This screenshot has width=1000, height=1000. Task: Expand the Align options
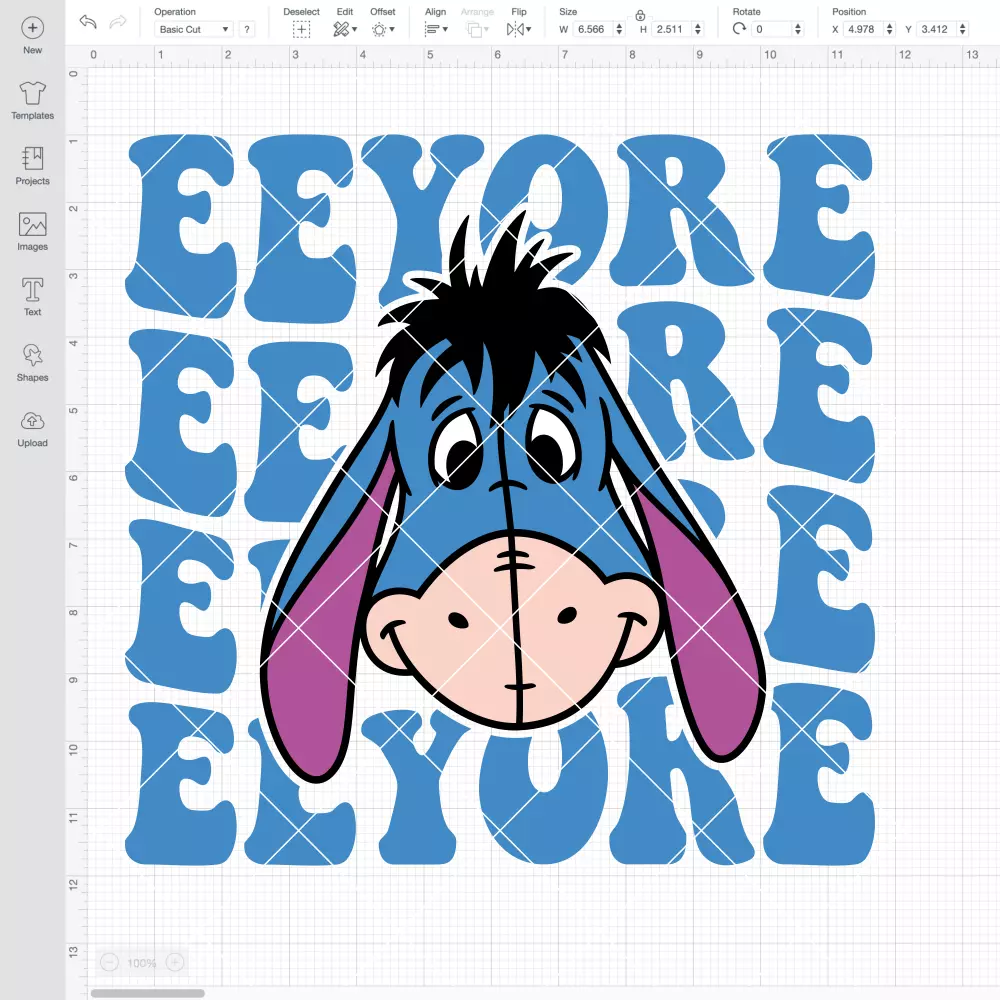436,29
